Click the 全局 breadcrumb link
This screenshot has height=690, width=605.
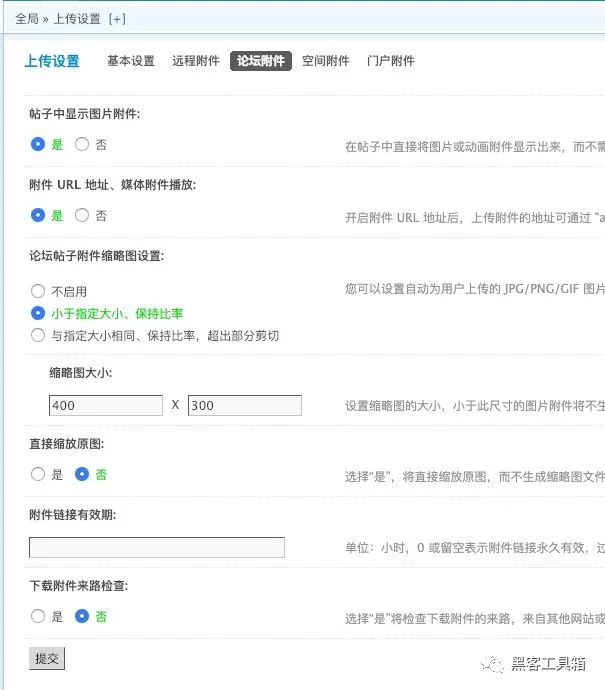click(26, 19)
